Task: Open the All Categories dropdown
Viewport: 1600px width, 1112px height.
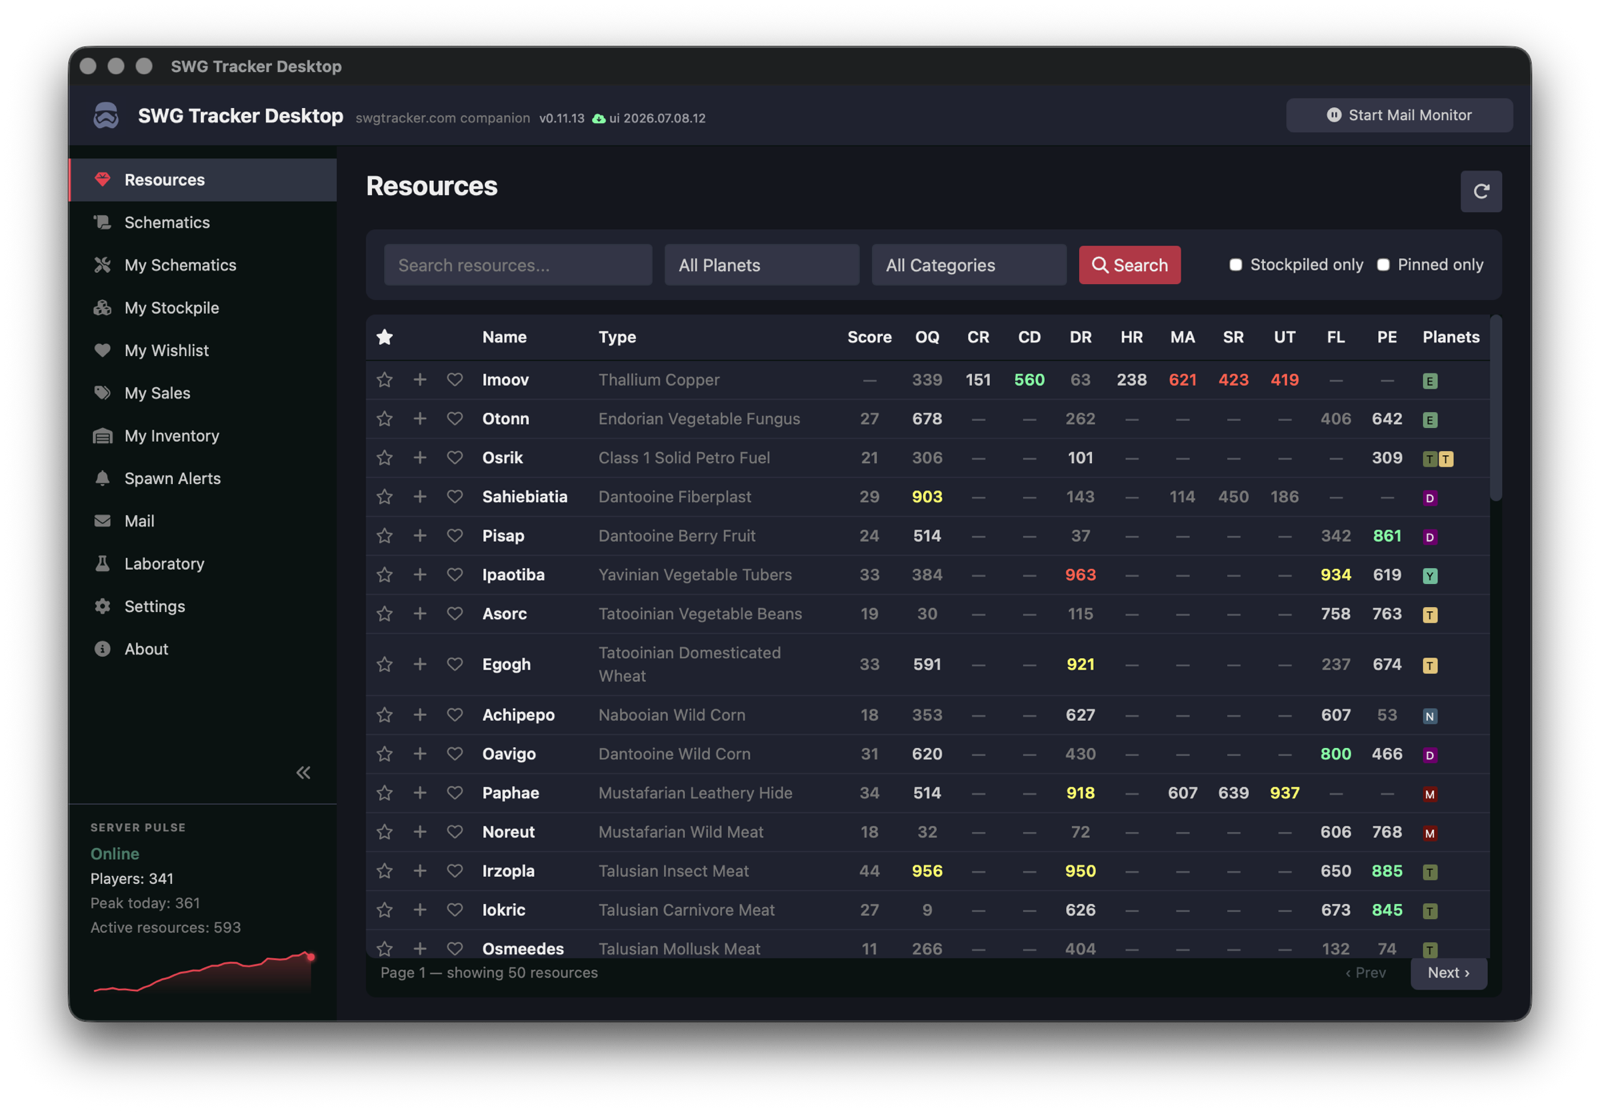Action: pyautogui.click(x=969, y=265)
